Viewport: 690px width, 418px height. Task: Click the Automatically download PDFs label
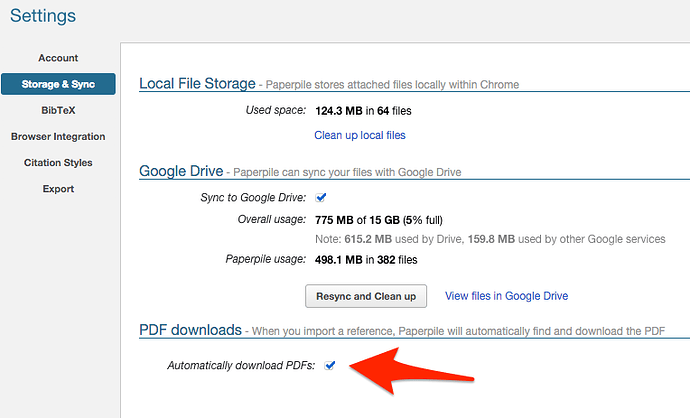(241, 366)
